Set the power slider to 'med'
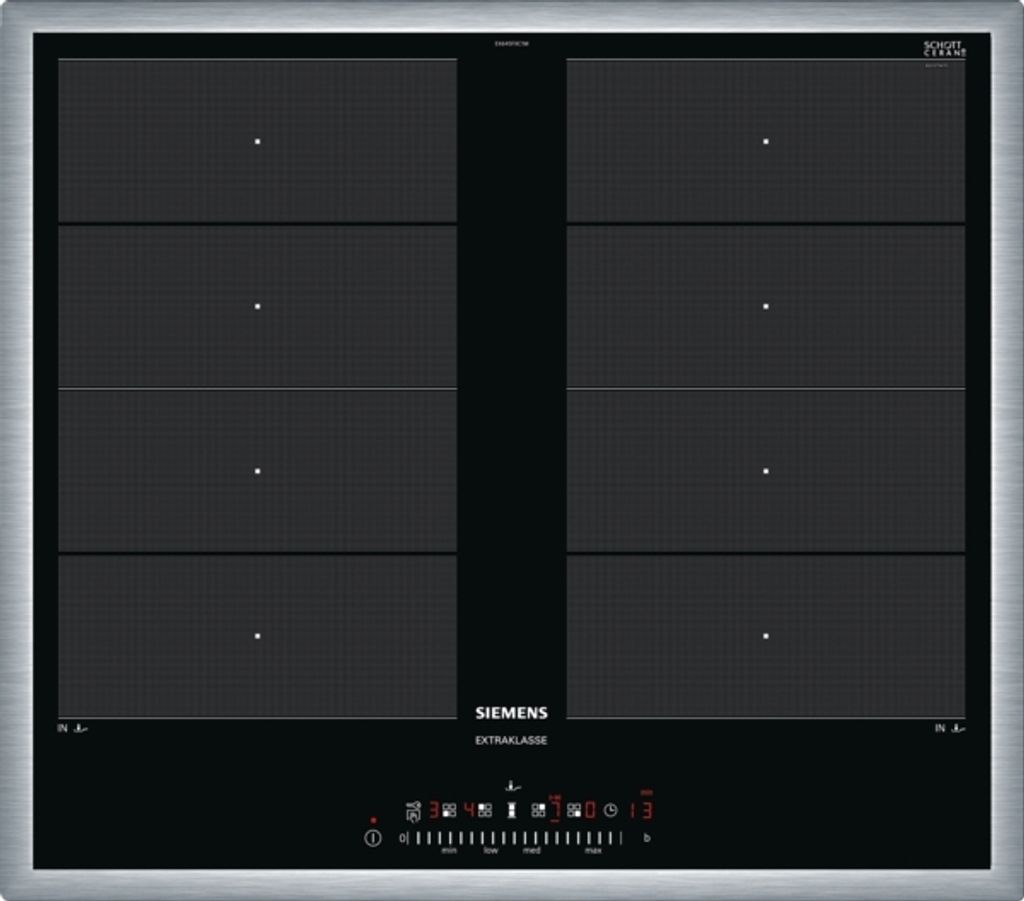The height and width of the screenshot is (901, 1024). pos(532,839)
